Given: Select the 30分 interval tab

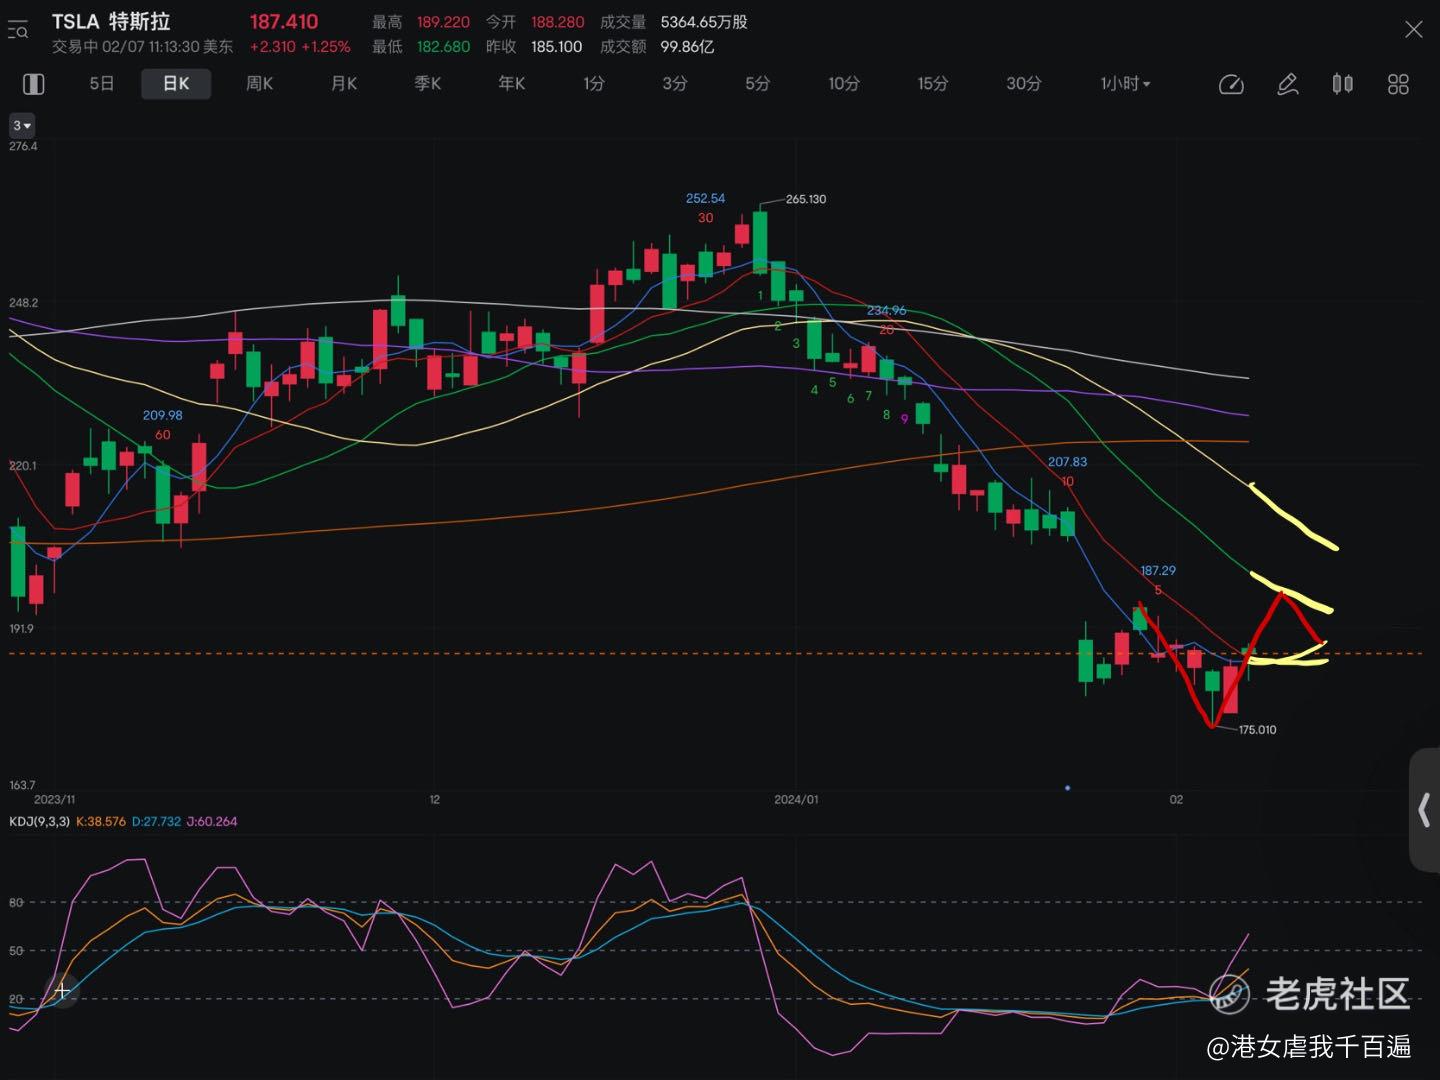Looking at the screenshot, I should [1024, 84].
